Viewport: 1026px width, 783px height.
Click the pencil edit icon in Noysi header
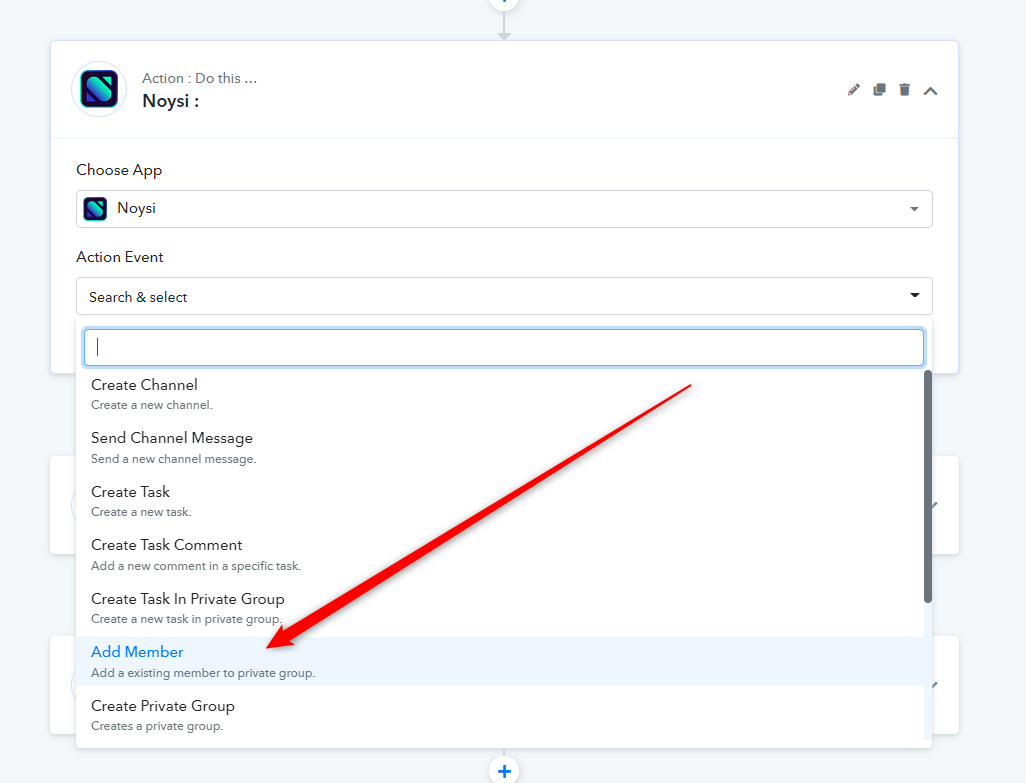[x=853, y=90]
